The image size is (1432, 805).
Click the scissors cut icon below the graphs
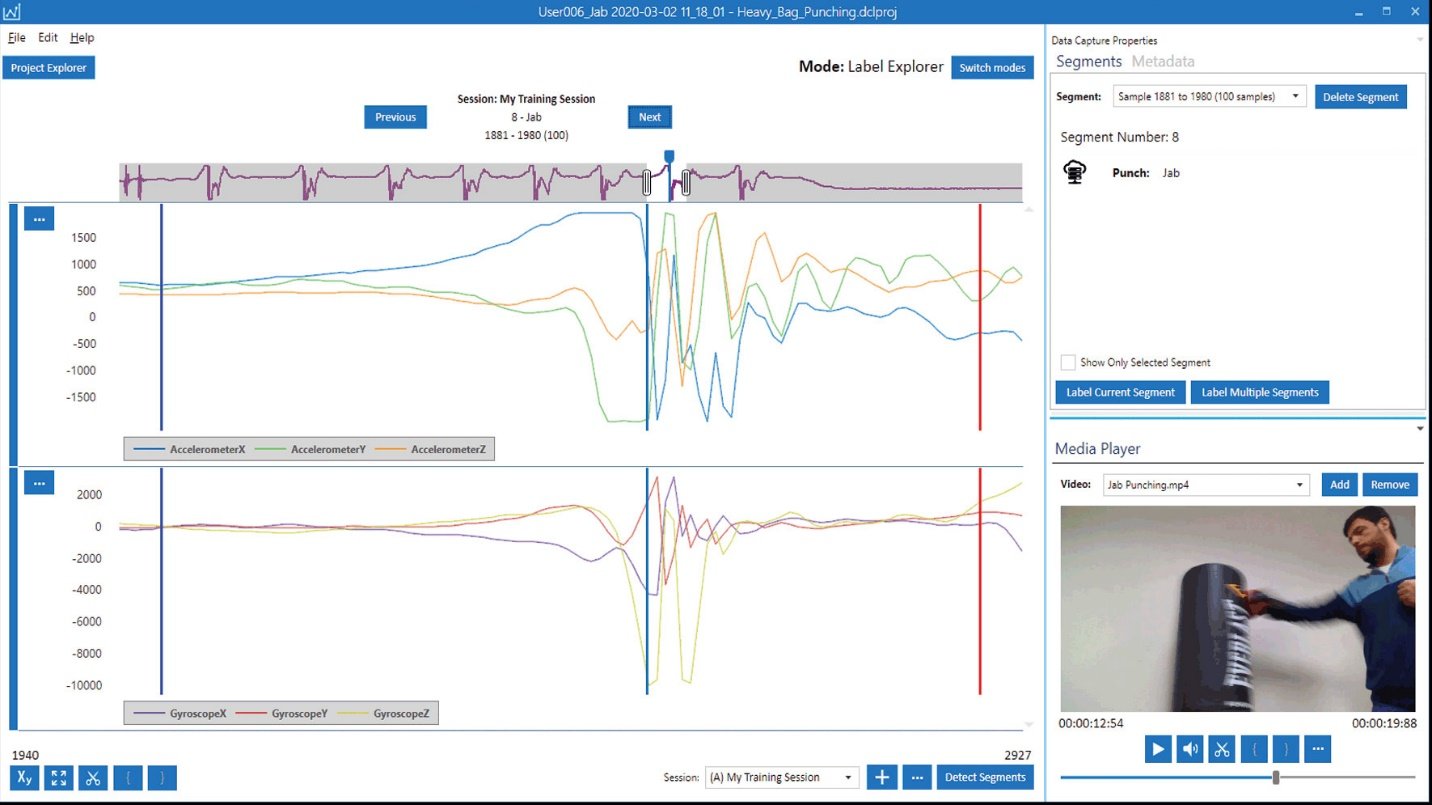click(93, 778)
